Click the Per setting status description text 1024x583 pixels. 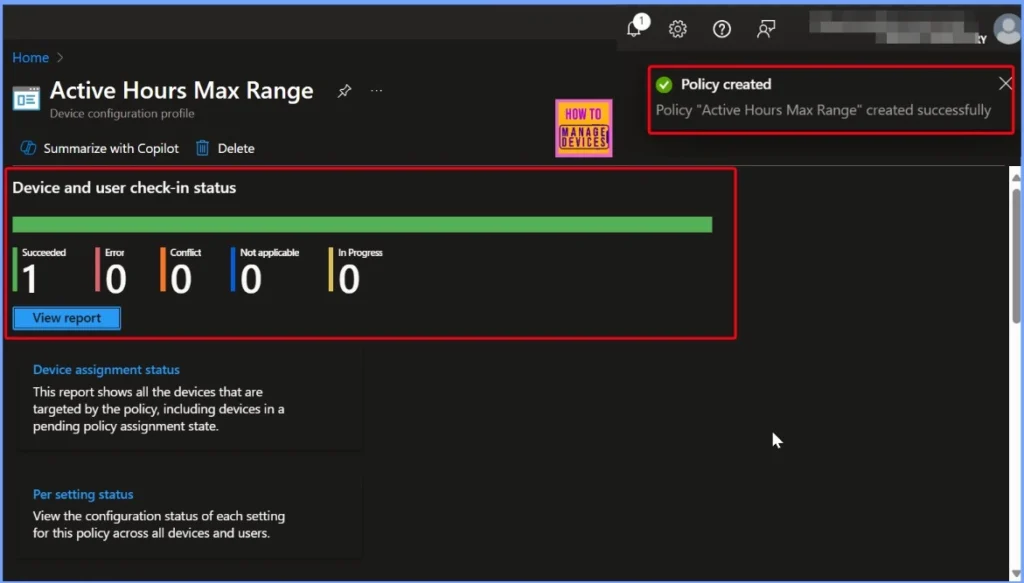click(x=159, y=524)
